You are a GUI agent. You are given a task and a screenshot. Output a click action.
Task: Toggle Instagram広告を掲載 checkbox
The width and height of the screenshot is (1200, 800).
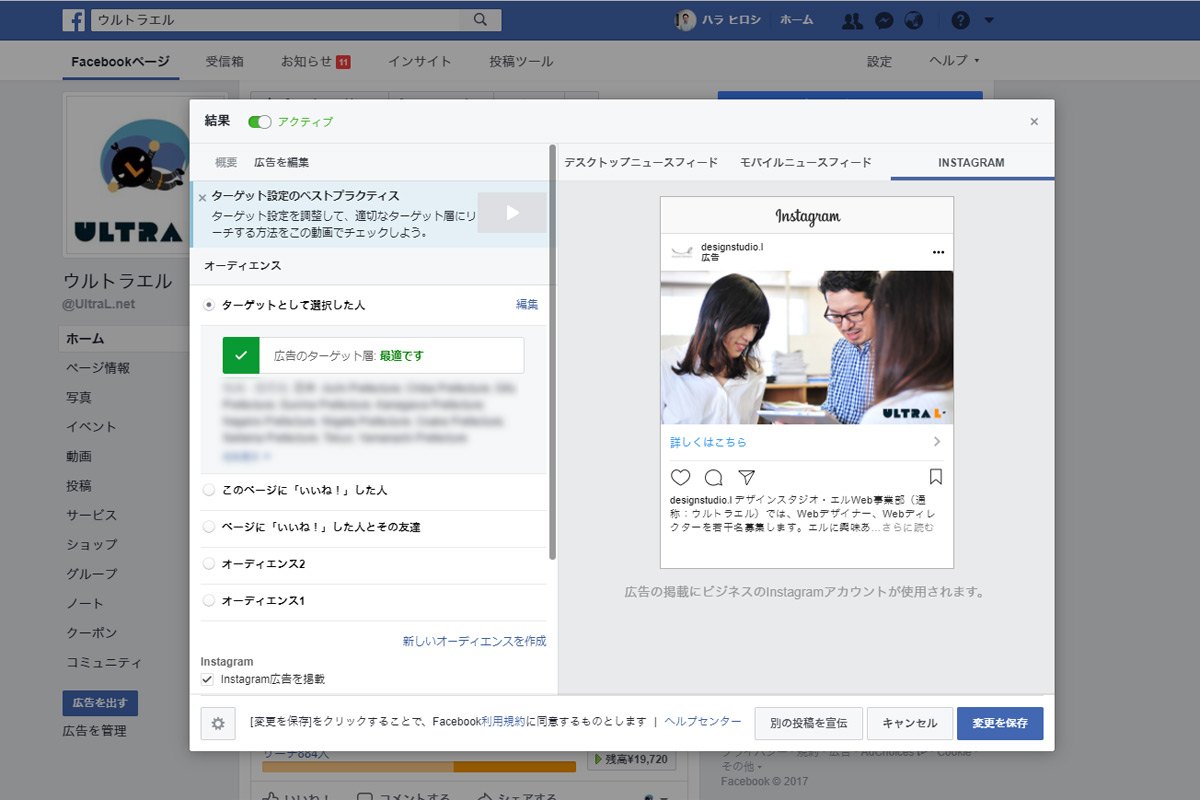[x=207, y=679]
